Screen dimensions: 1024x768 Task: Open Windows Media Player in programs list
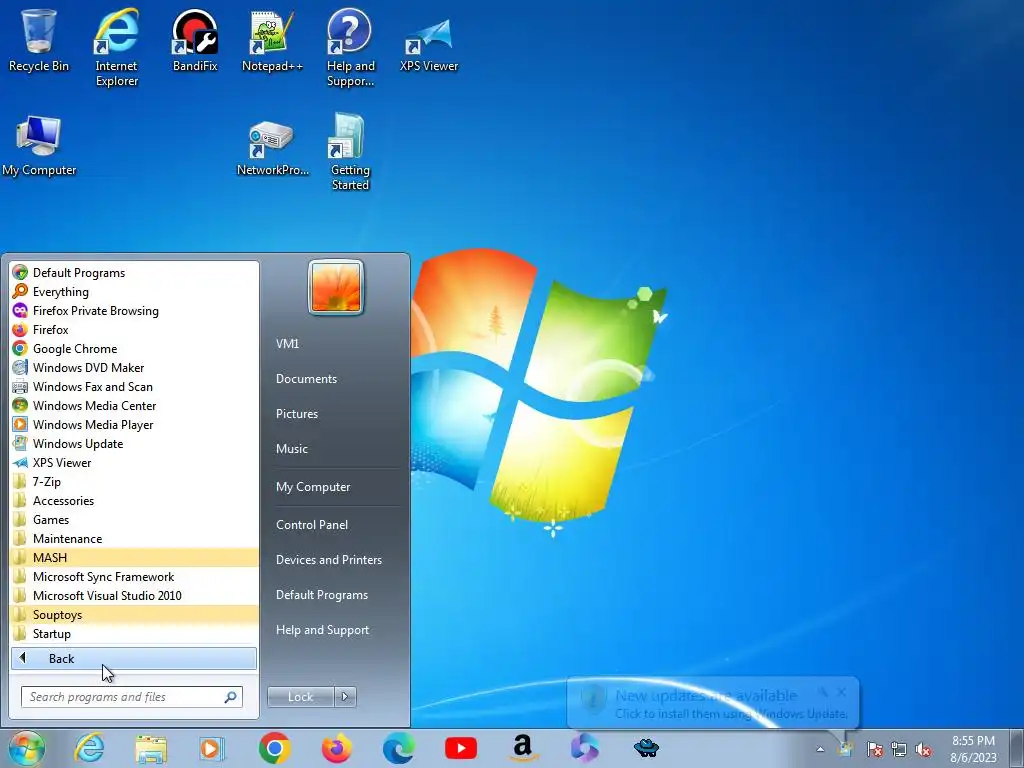coord(135,424)
